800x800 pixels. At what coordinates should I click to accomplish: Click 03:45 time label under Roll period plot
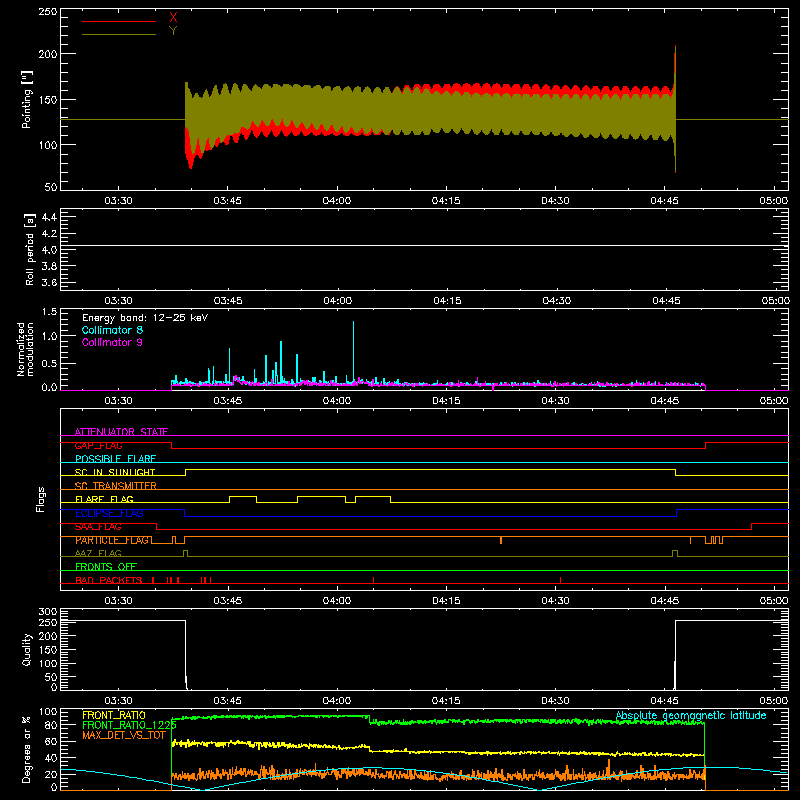(228, 301)
